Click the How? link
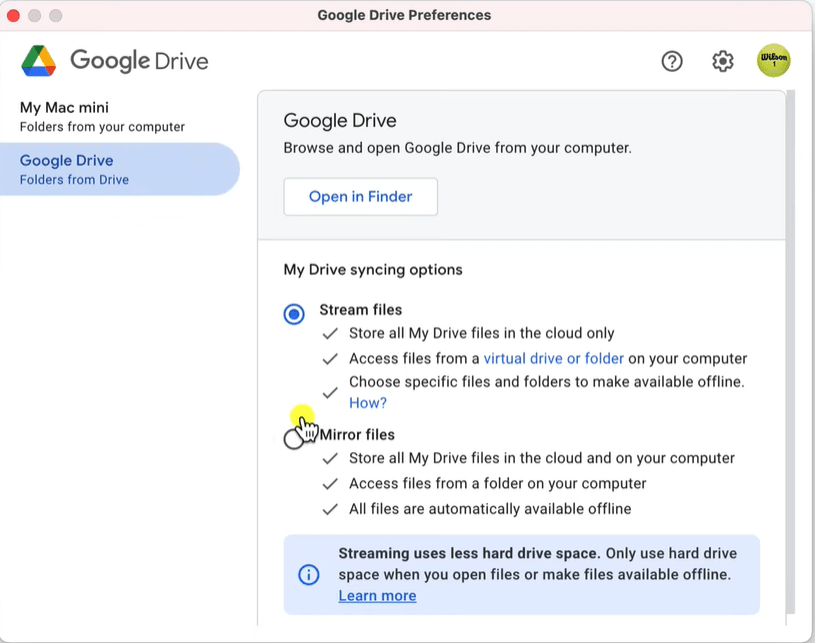 tap(367, 403)
